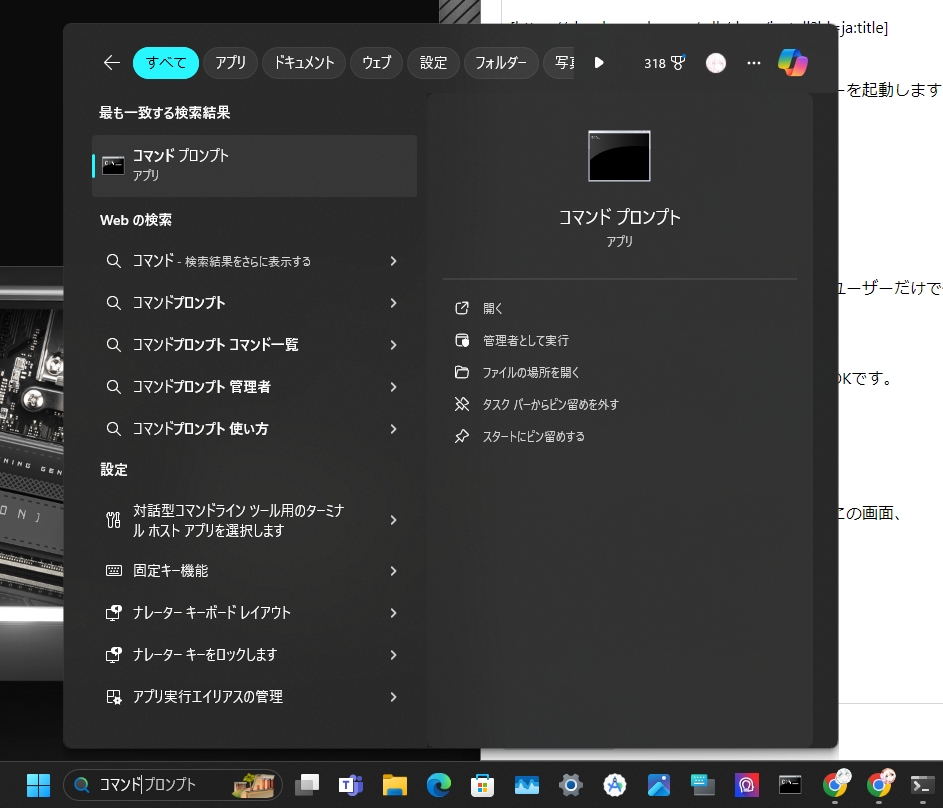Viewport: 943px width, 808px height.
Task: Switch to the 設定 filter tab
Action: (434, 63)
